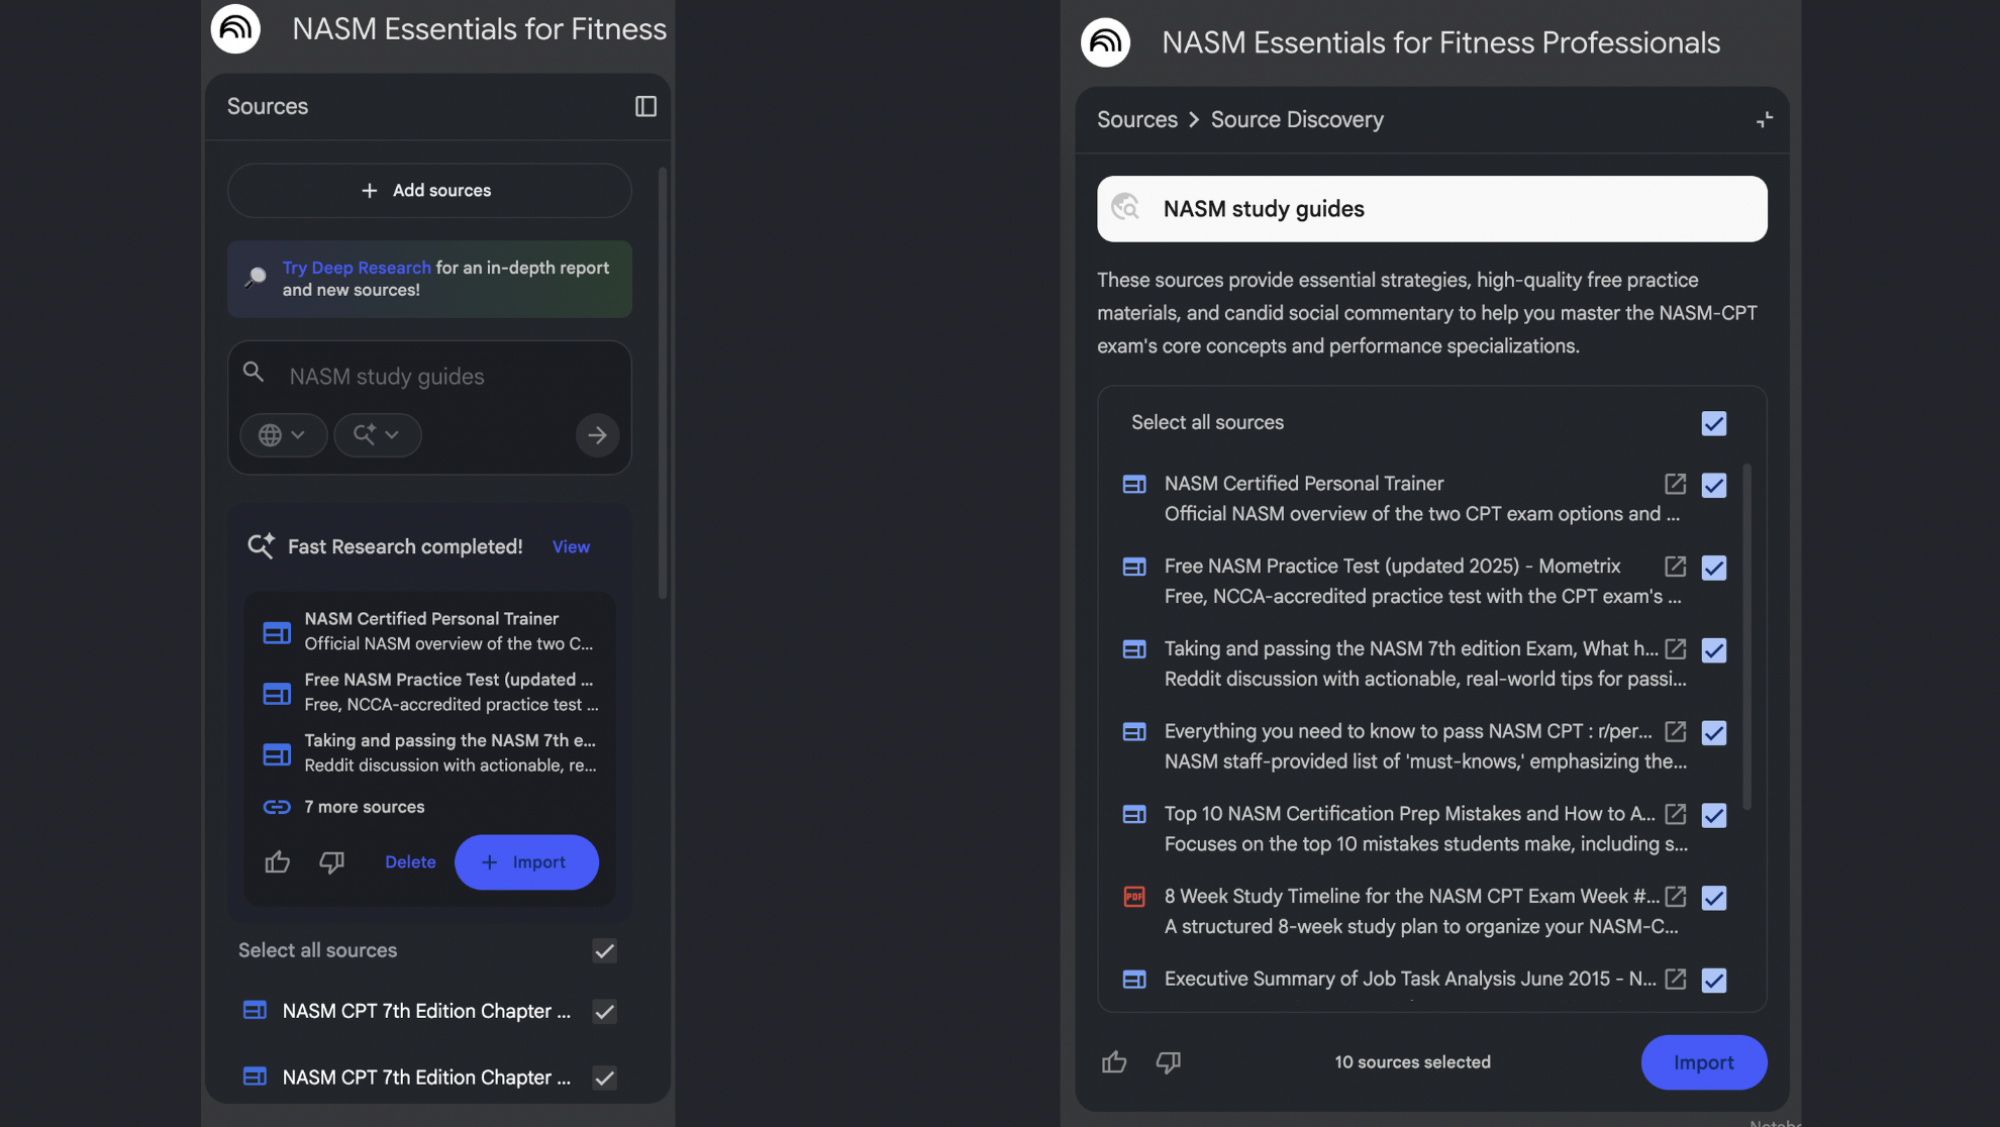Click Import in Source Discovery panel
Image resolution: width=2000 pixels, height=1127 pixels.
[x=1703, y=1062]
